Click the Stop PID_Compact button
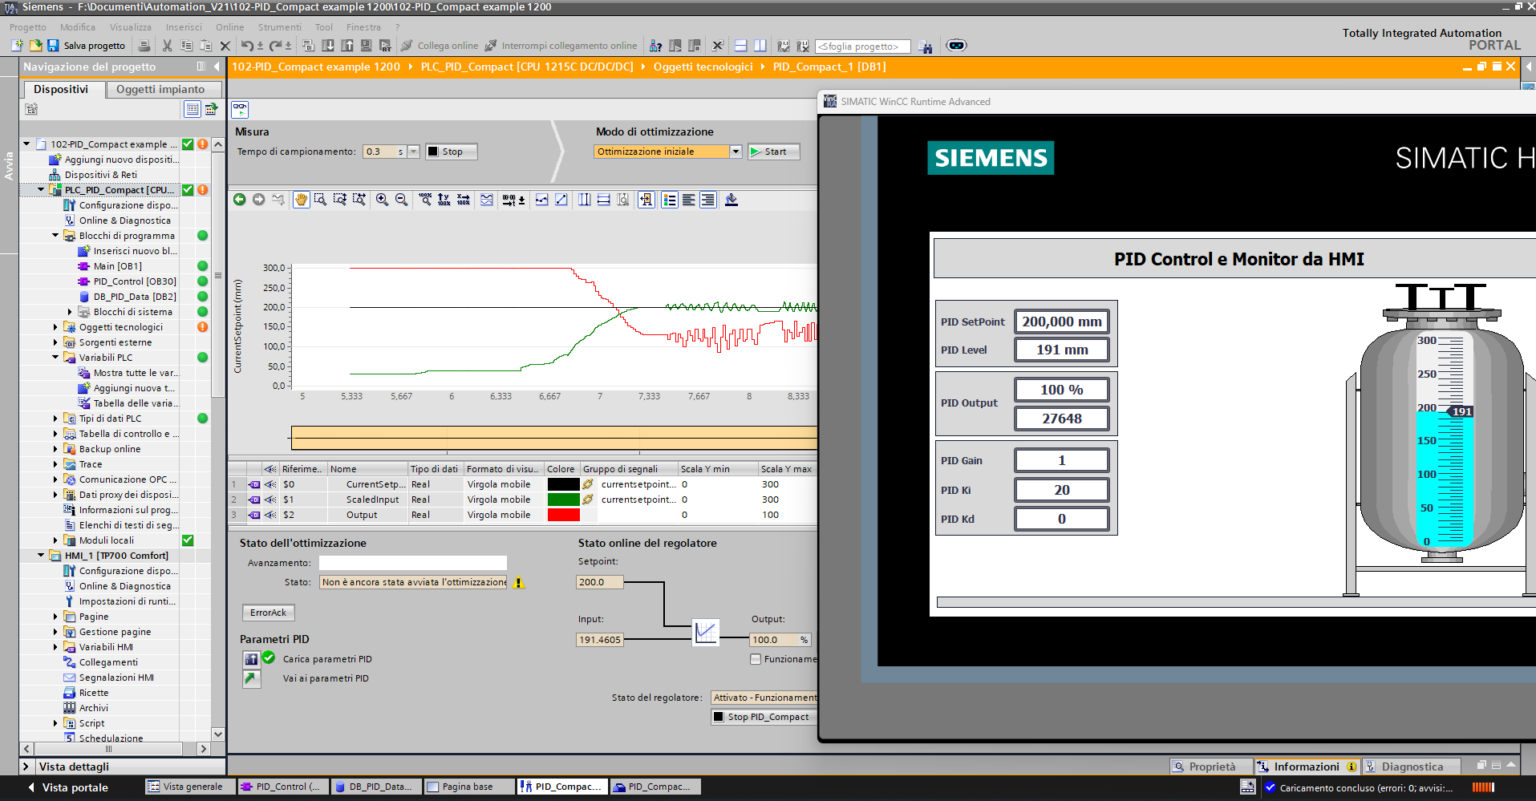Viewport: 1536px width, 801px height. click(x=764, y=717)
